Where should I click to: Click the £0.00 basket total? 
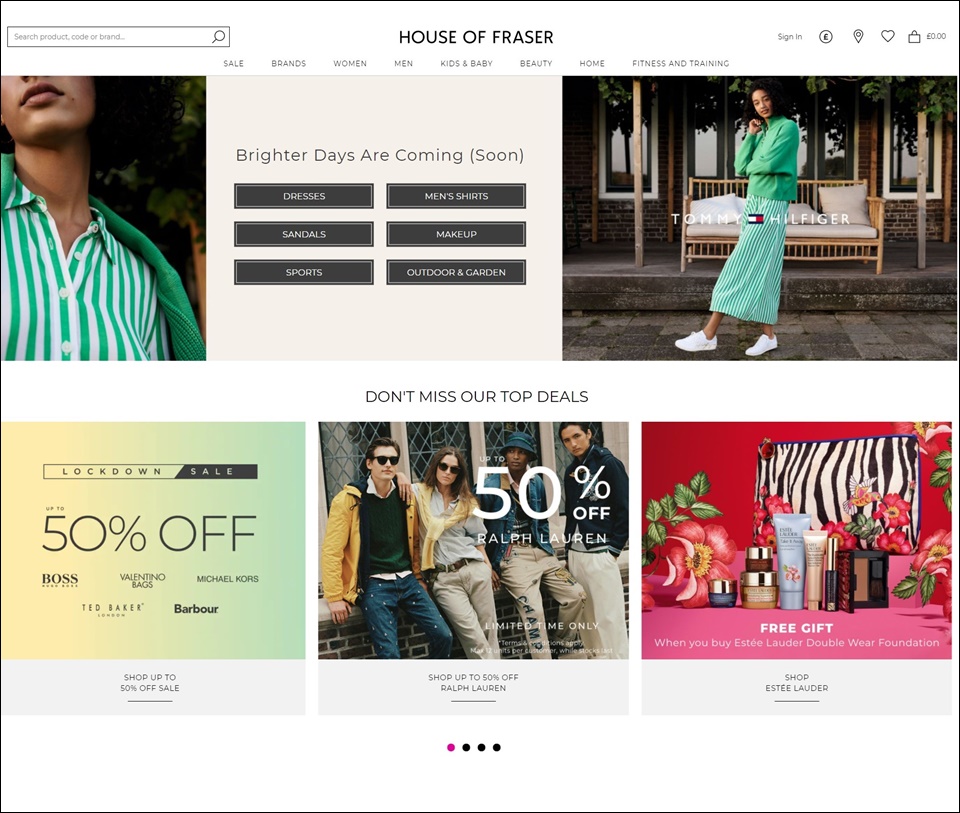(x=936, y=37)
